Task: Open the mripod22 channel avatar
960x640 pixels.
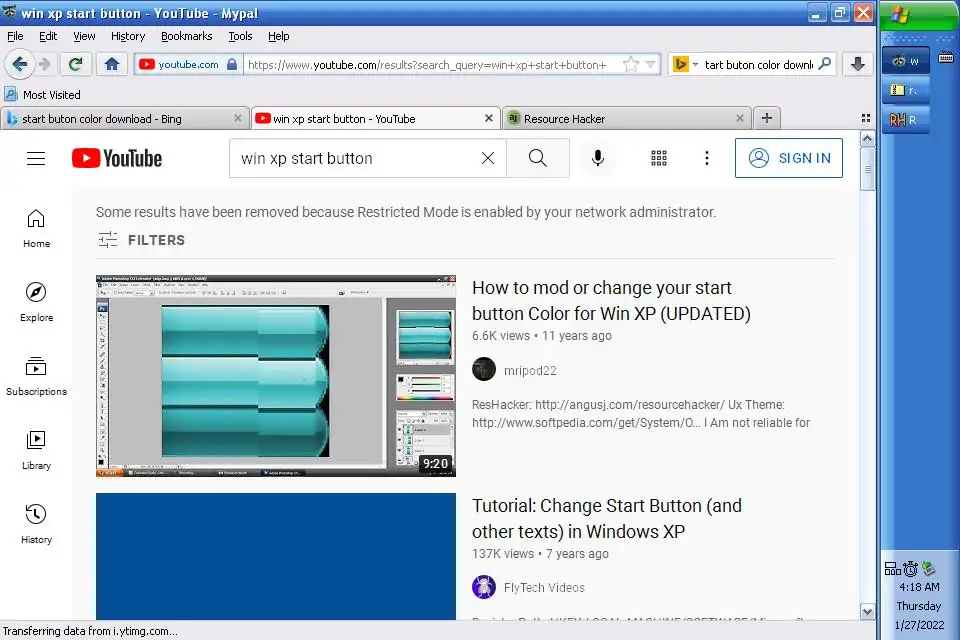Action: (484, 369)
